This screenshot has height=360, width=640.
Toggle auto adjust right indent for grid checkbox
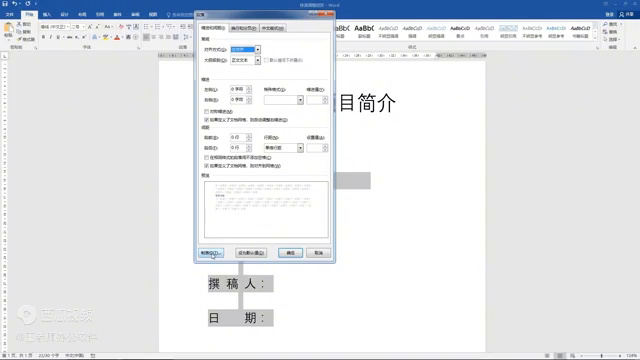[x=207, y=120]
